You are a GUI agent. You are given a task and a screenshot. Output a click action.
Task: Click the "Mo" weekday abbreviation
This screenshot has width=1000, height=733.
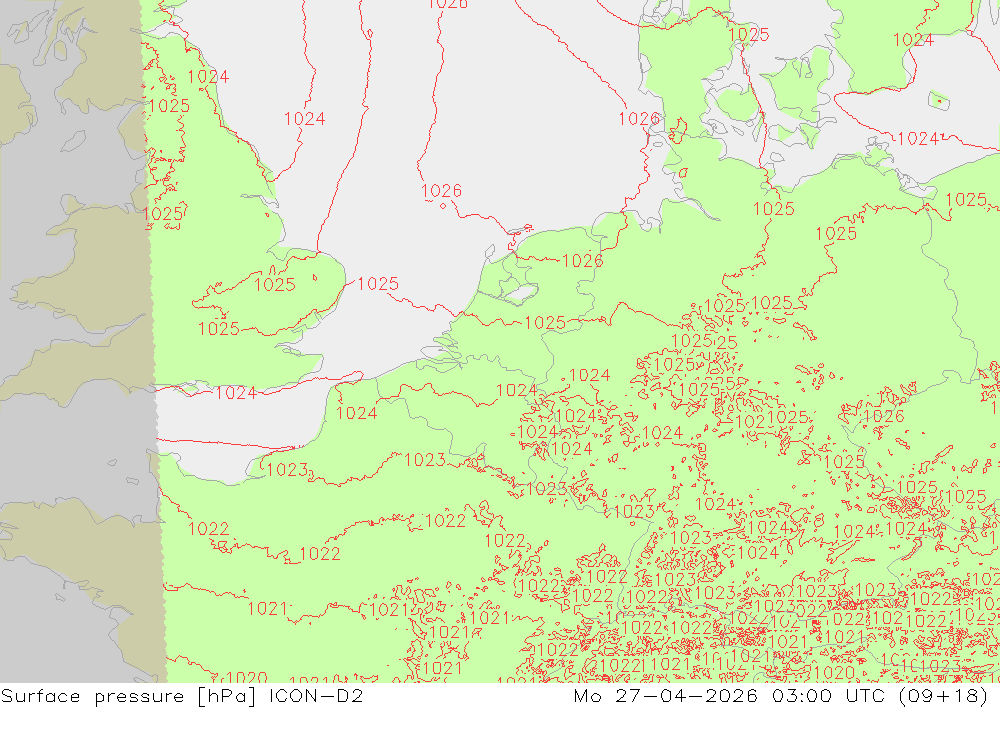[x=587, y=695]
